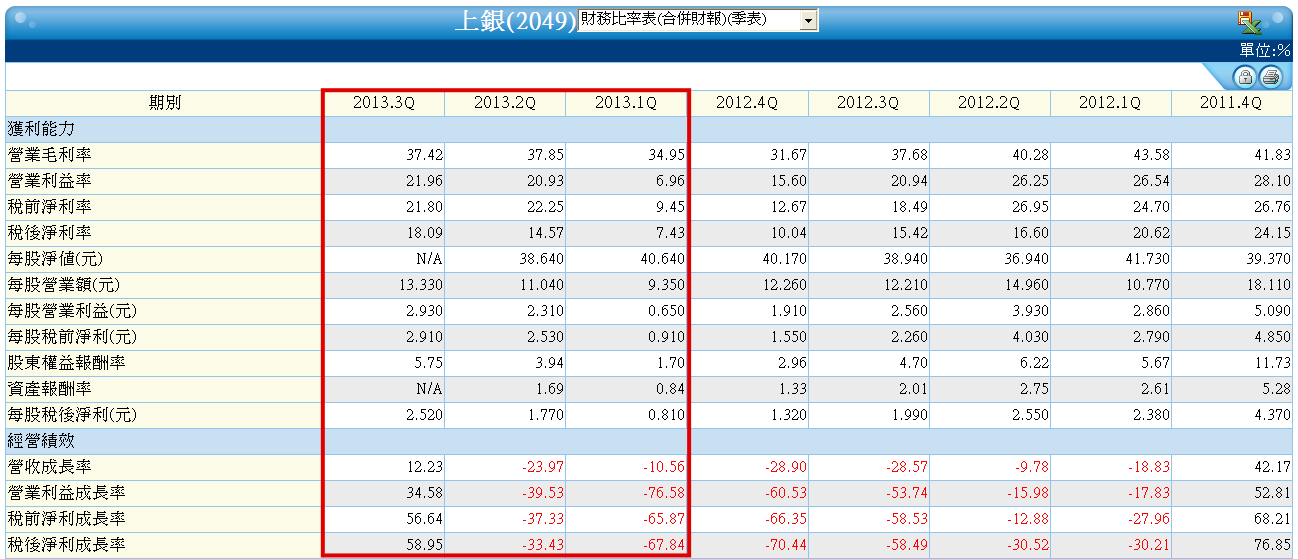
Task: Click the N/A cell in the 每股淨值(元) row
Action: click(x=429, y=259)
